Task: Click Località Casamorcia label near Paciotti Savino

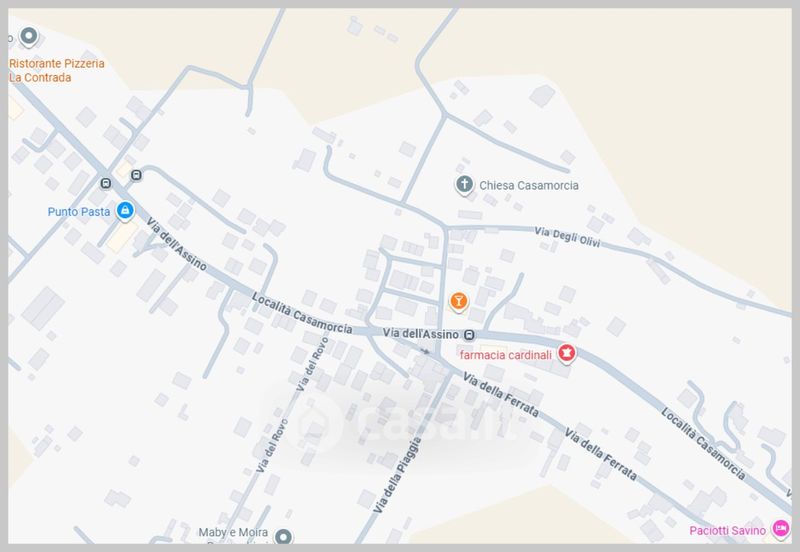Action: [704, 443]
